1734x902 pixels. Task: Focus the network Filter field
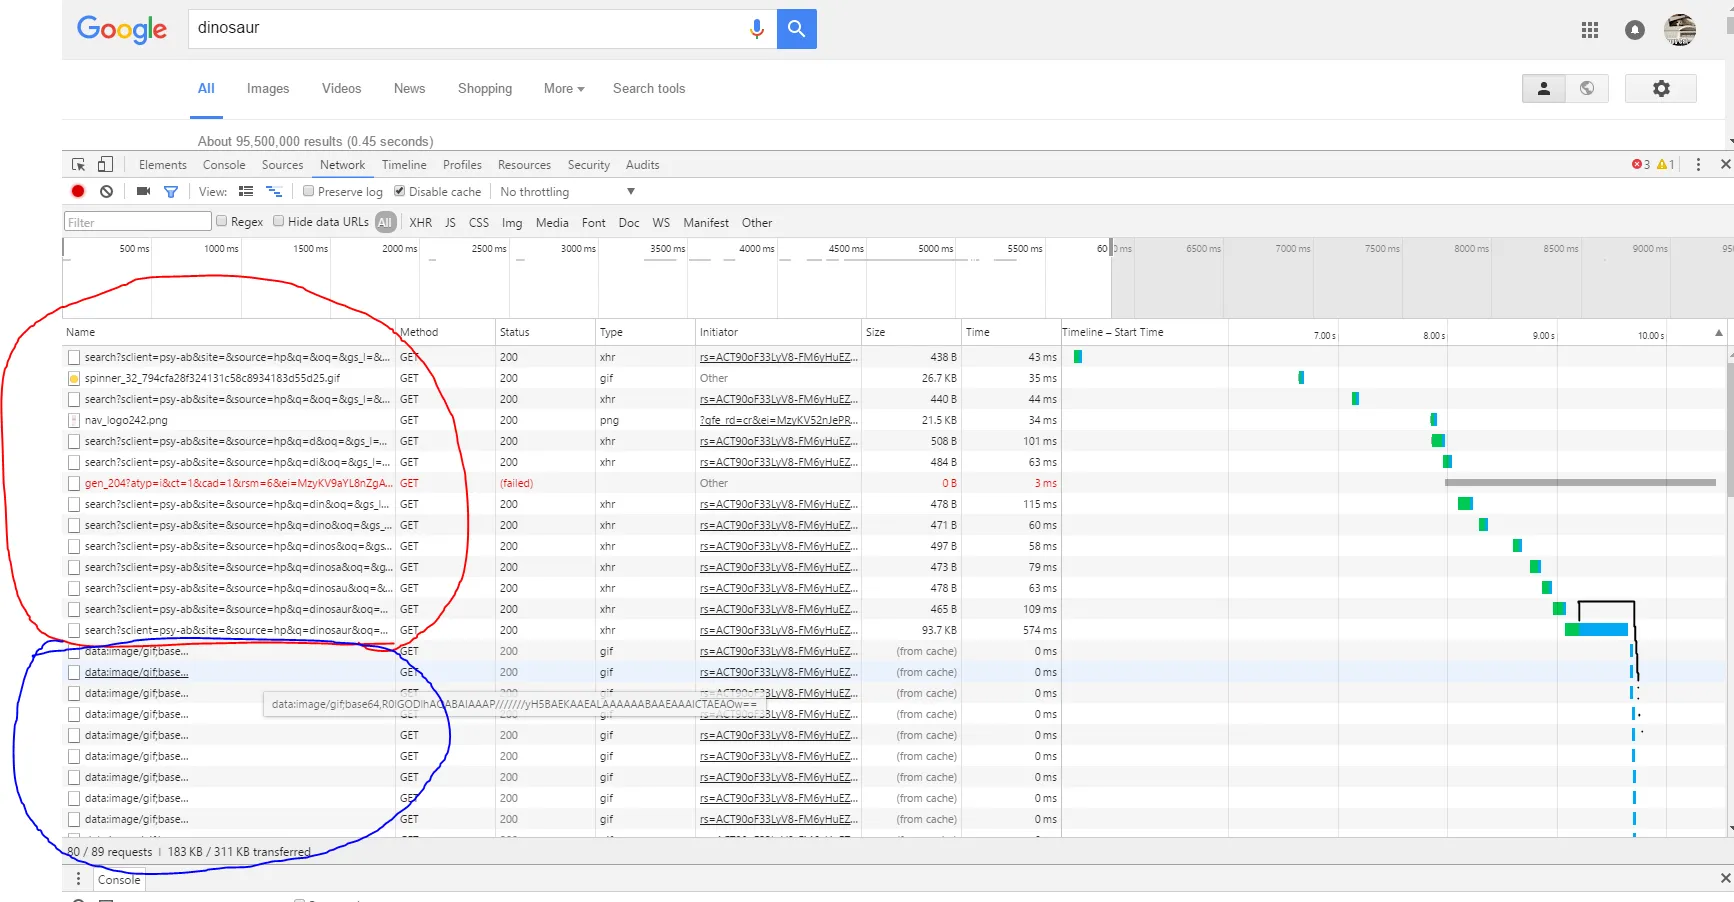138,222
